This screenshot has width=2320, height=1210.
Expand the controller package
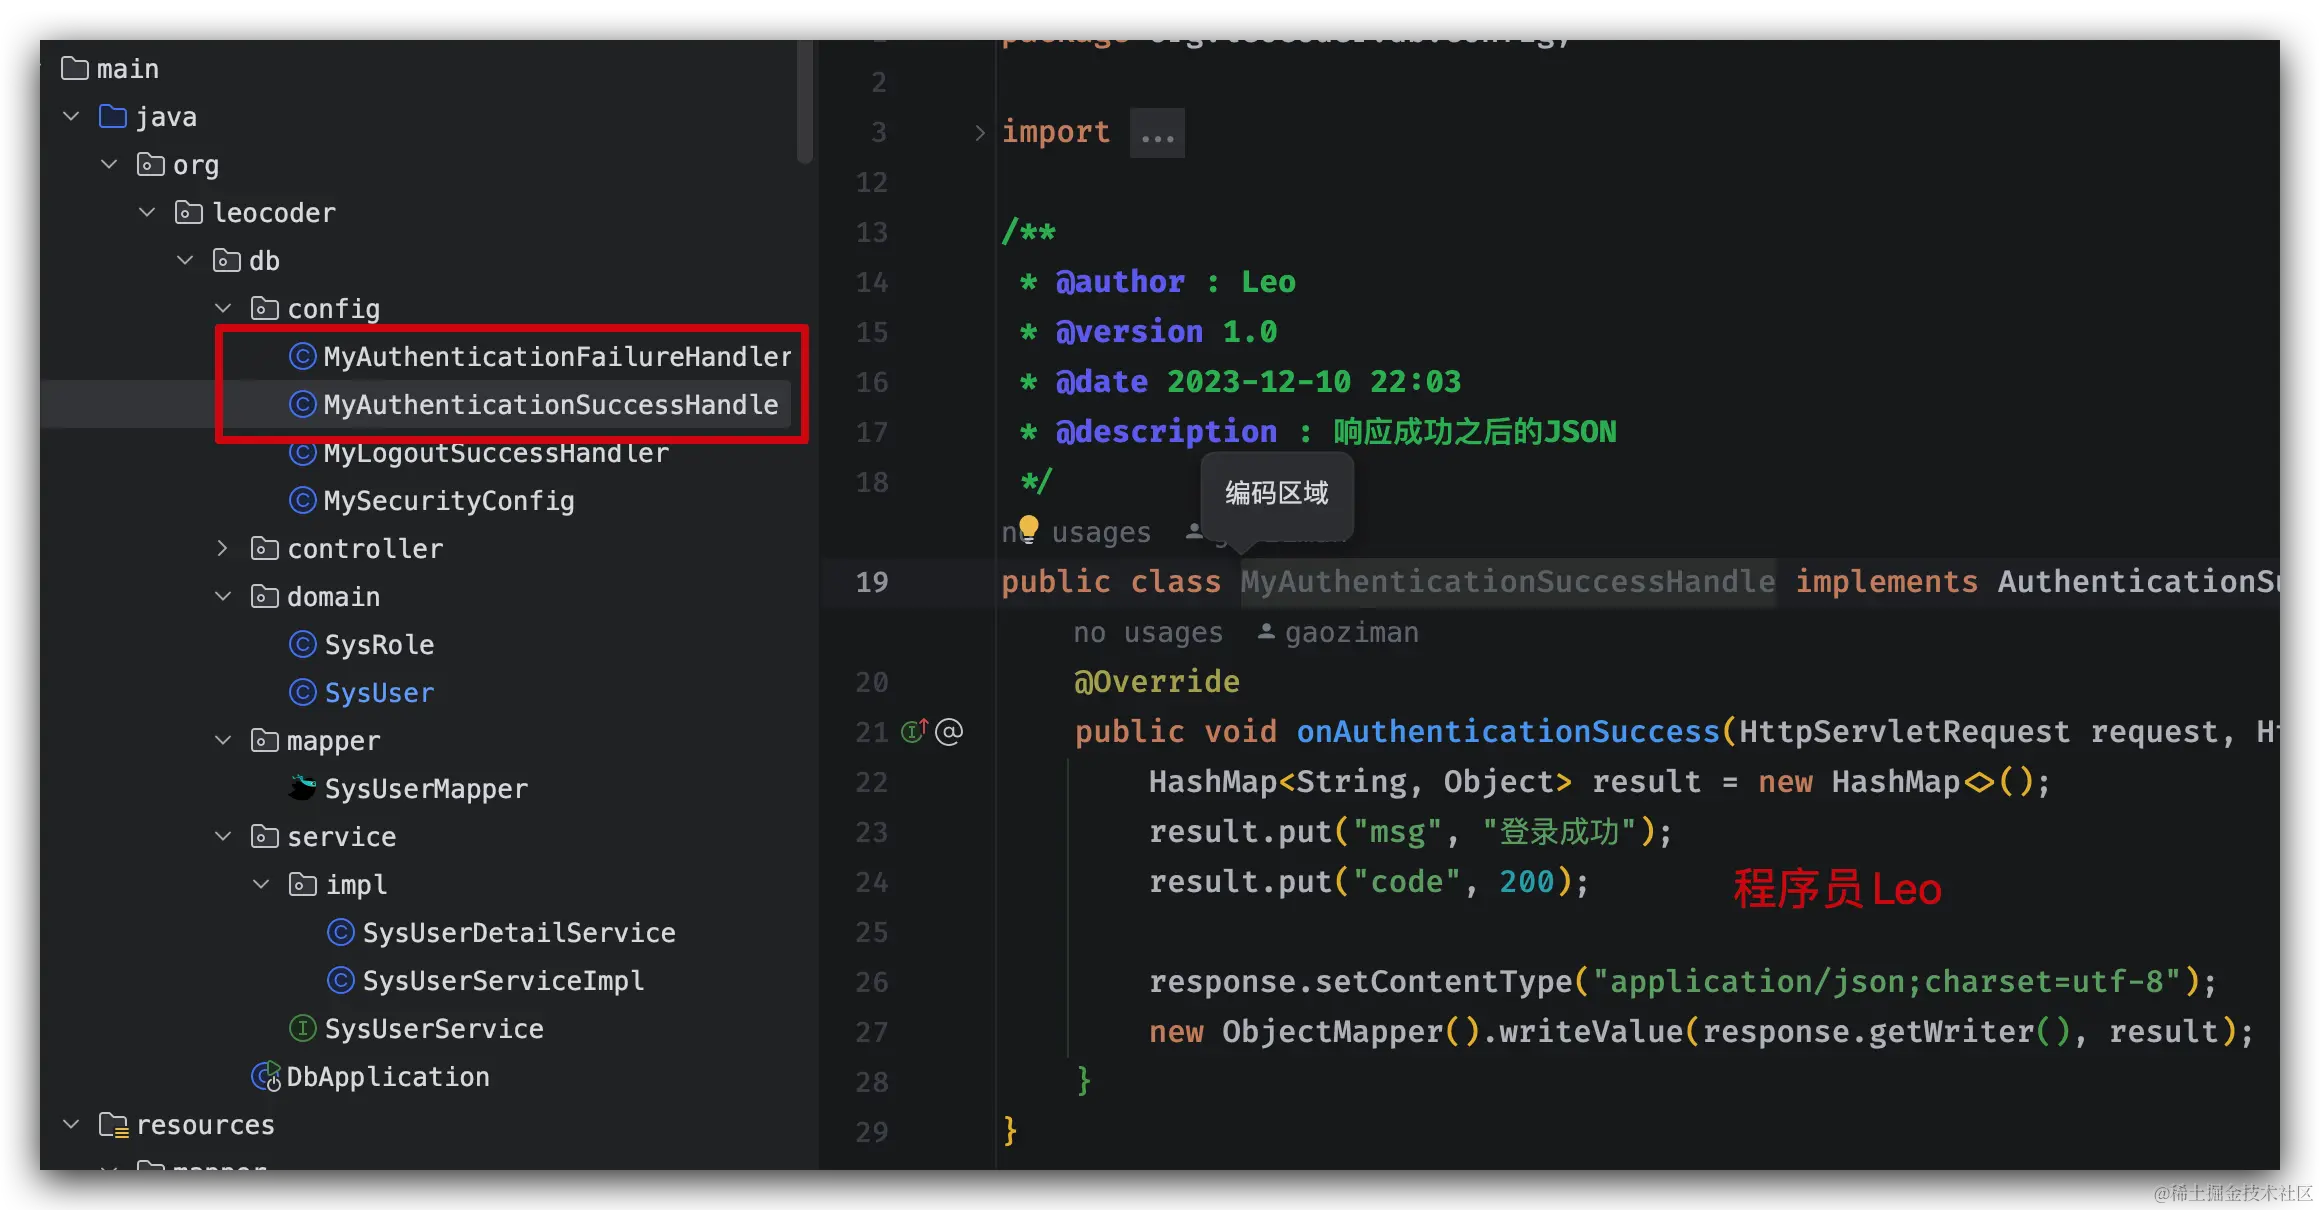click(223, 548)
